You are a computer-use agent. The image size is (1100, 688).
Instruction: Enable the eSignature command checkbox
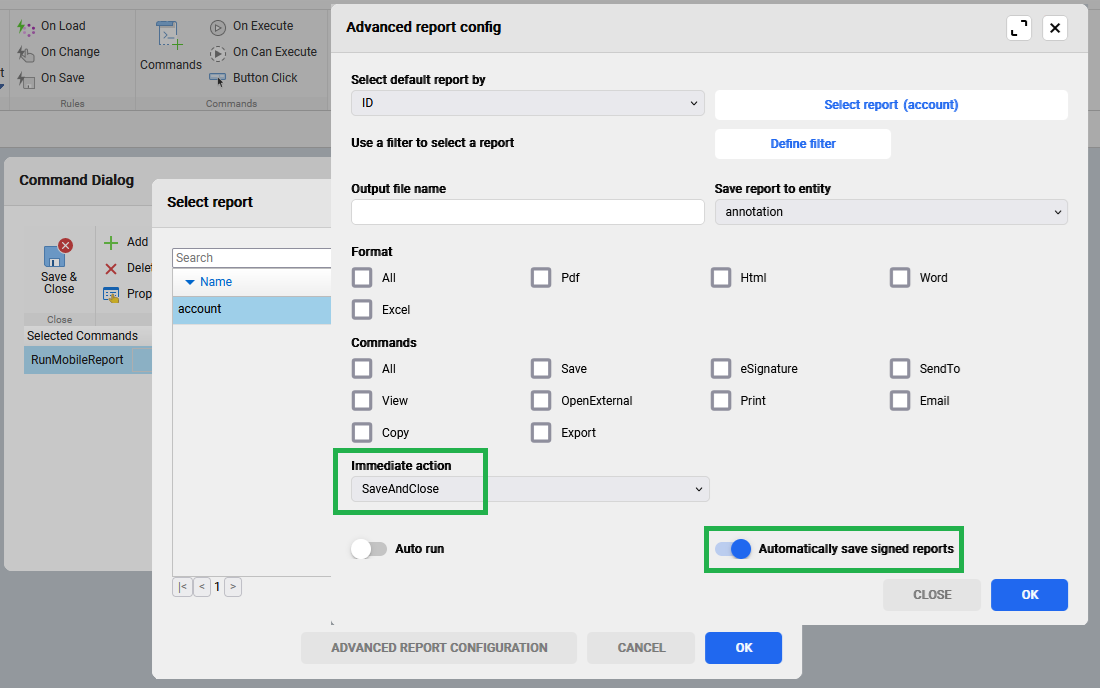click(x=721, y=369)
